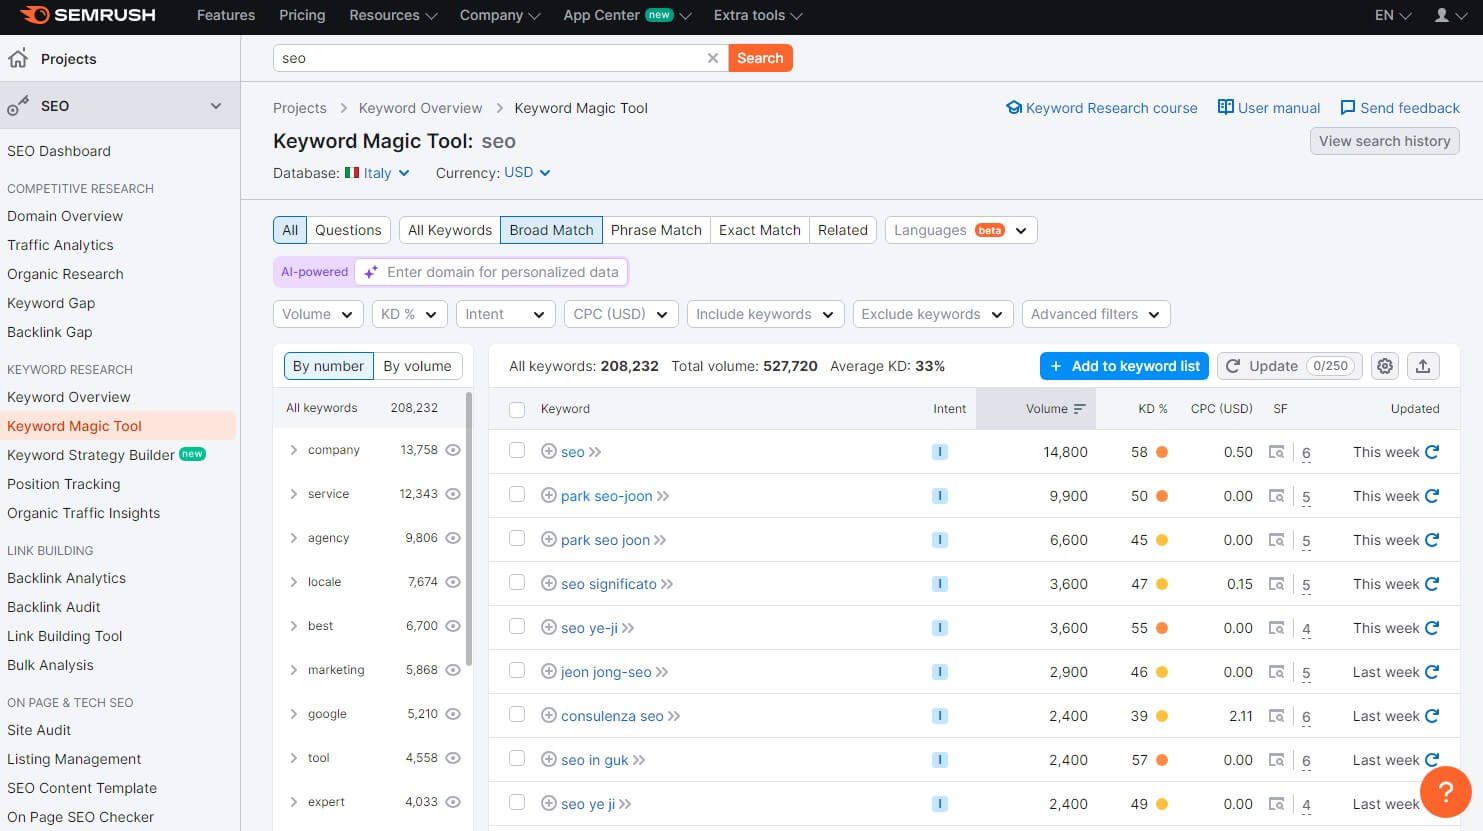The image size is (1483, 831).
Task: Open the Exclude keywords dropdown
Action: click(932, 314)
